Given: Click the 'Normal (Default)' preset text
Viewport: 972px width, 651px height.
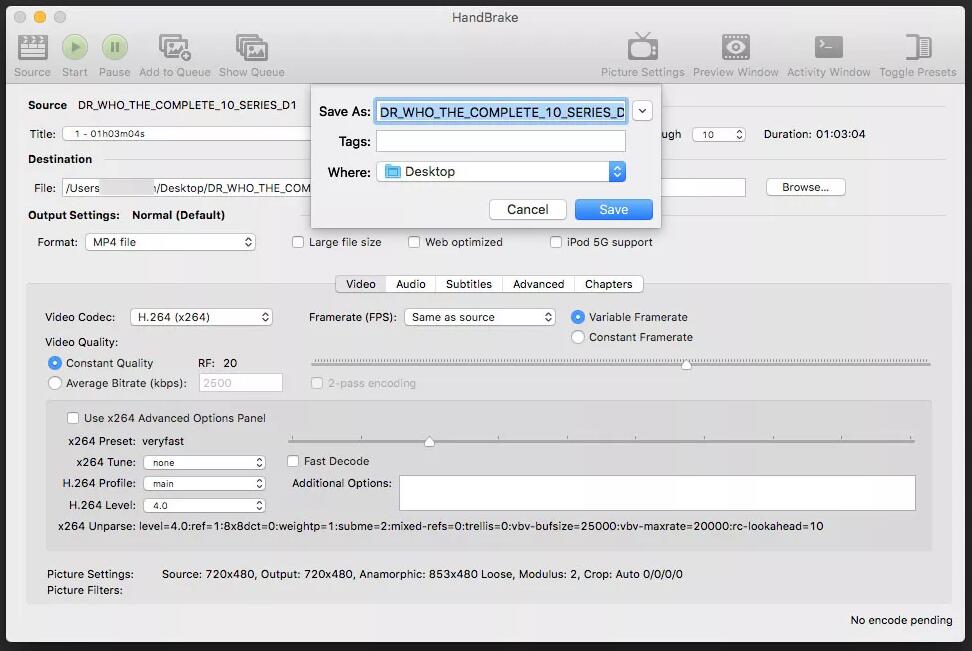Looking at the screenshot, I should pos(179,215).
